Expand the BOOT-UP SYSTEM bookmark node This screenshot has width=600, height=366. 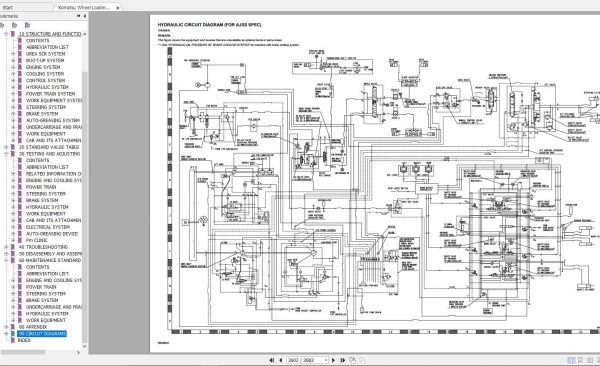click(13, 60)
